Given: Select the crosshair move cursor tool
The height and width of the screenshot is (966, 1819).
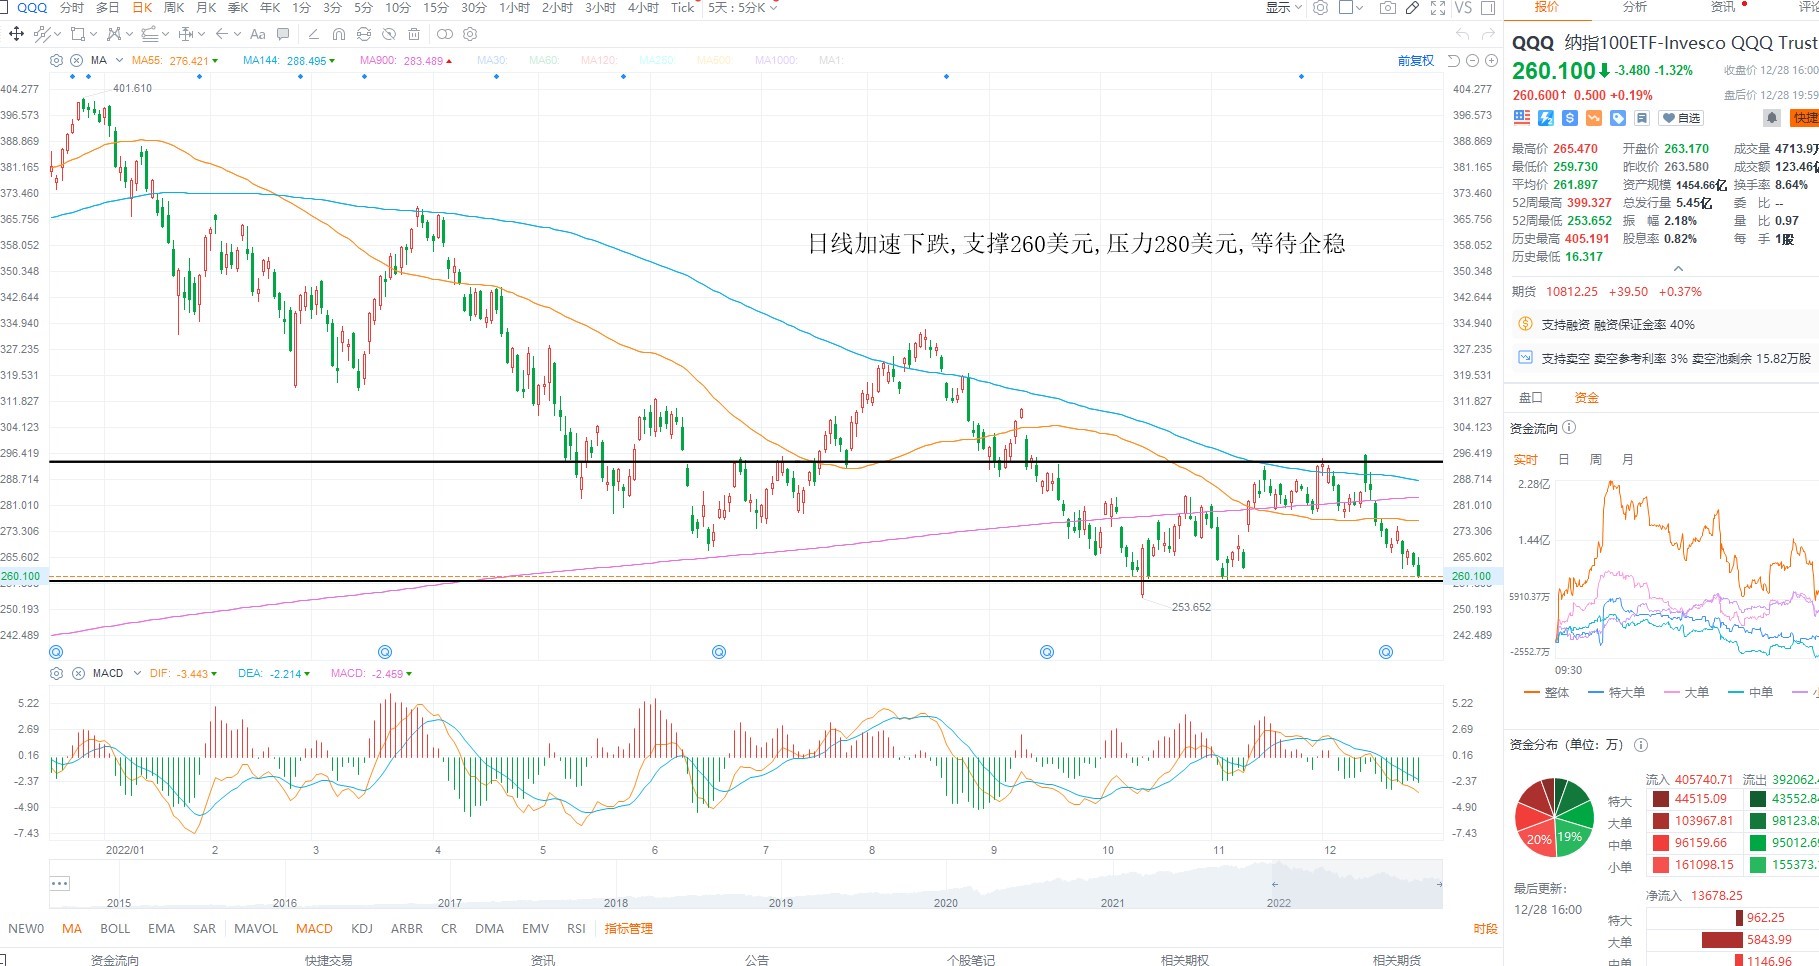Looking at the screenshot, I should pyautogui.click(x=16, y=34).
